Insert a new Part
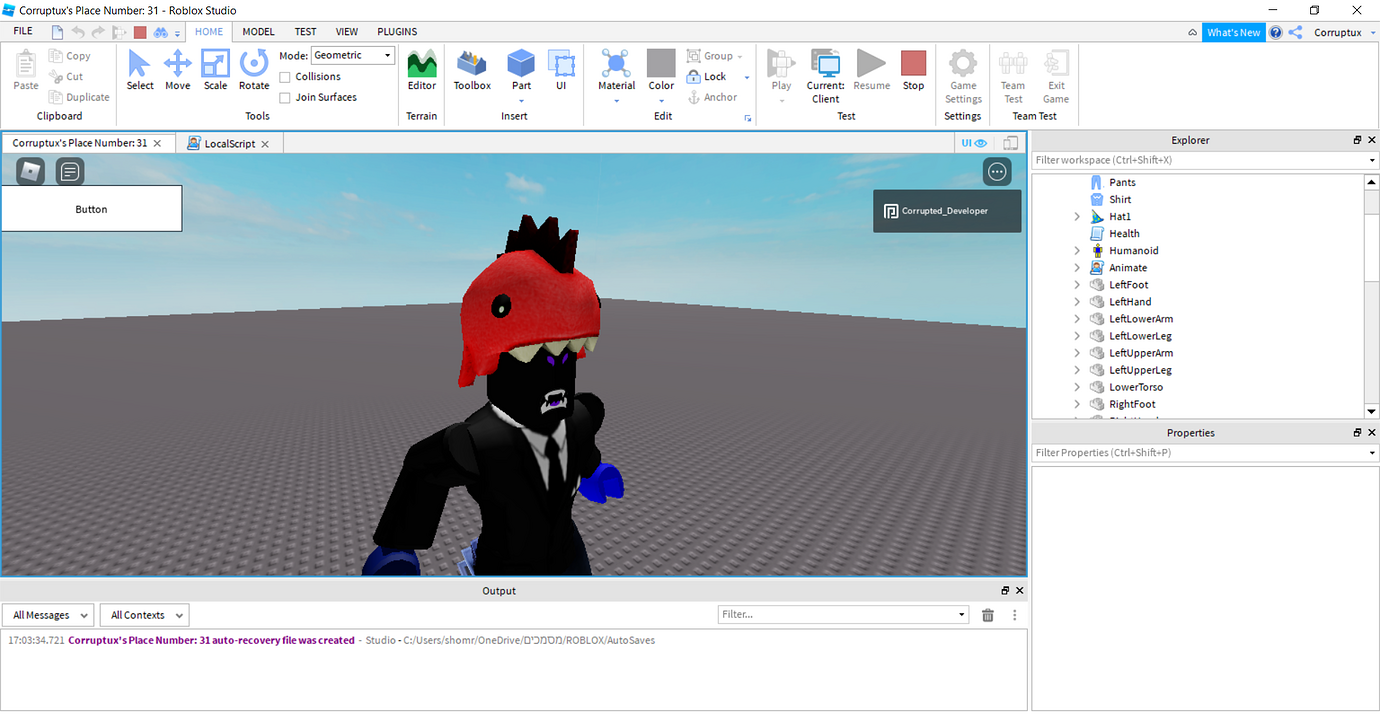This screenshot has height=718, width=1380. click(x=520, y=70)
